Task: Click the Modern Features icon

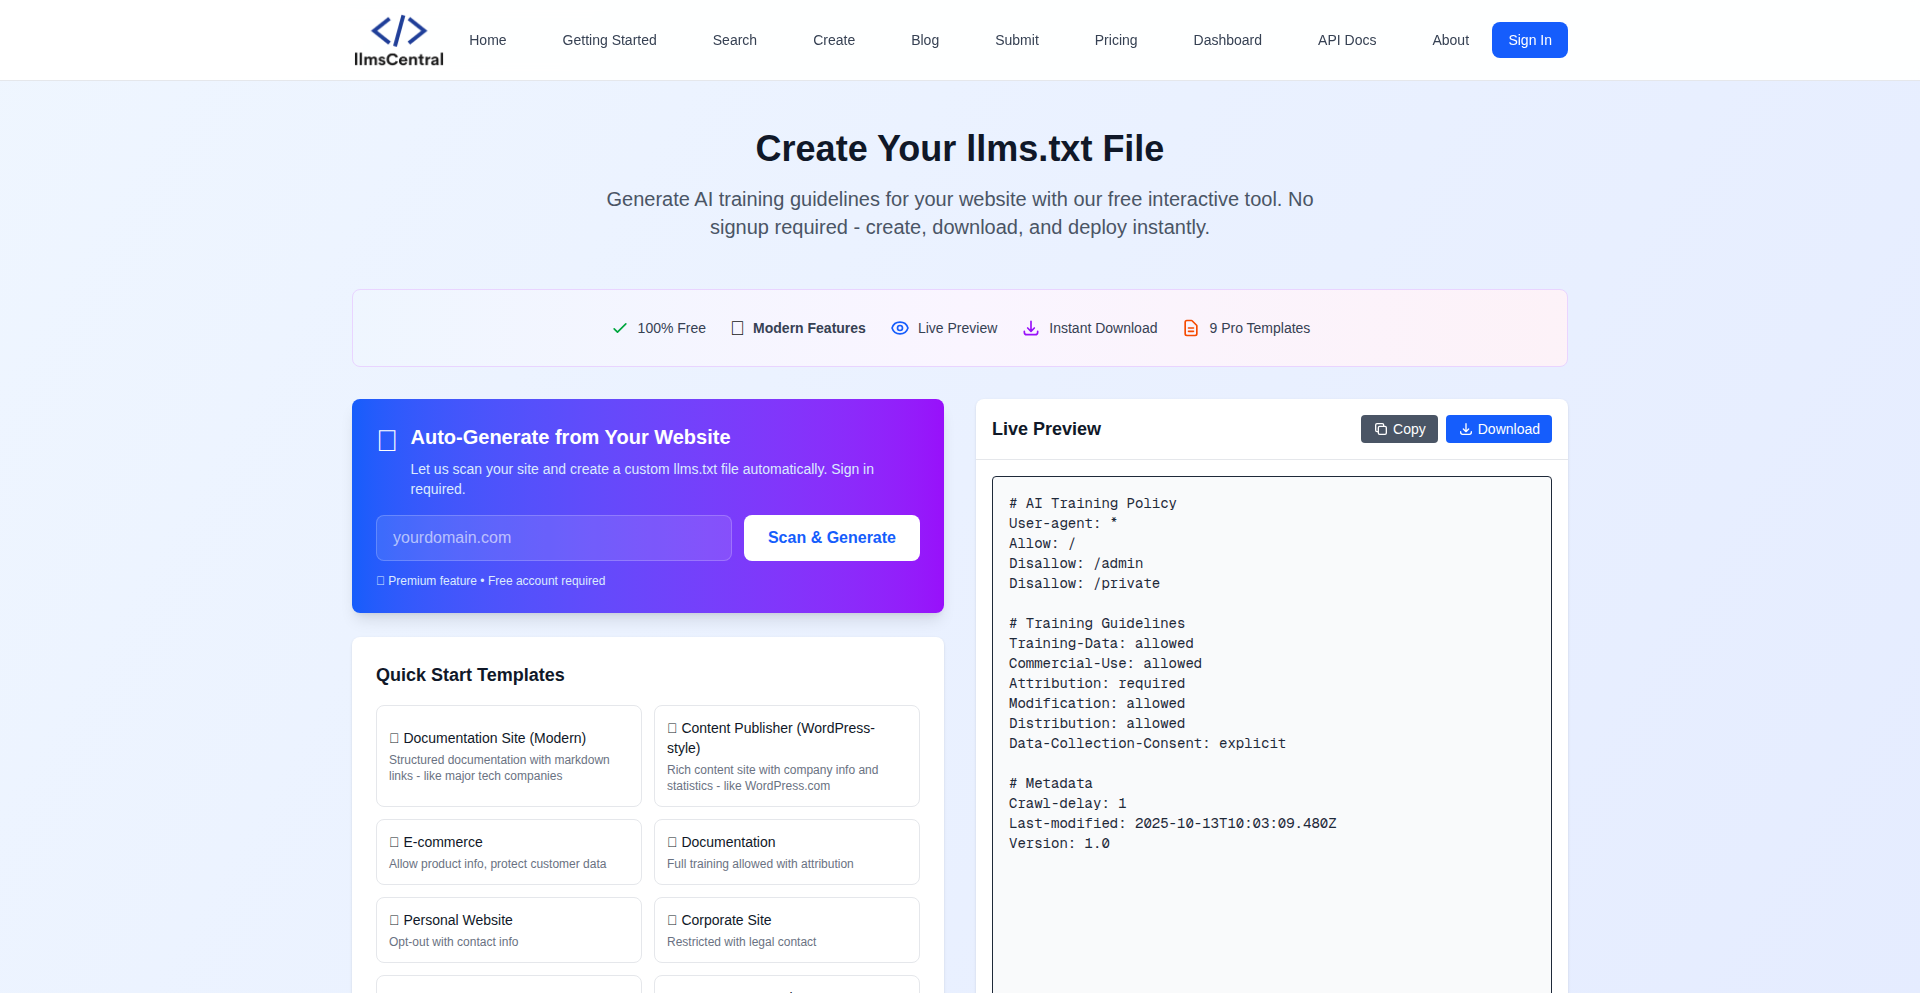Action: pyautogui.click(x=737, y=328)
